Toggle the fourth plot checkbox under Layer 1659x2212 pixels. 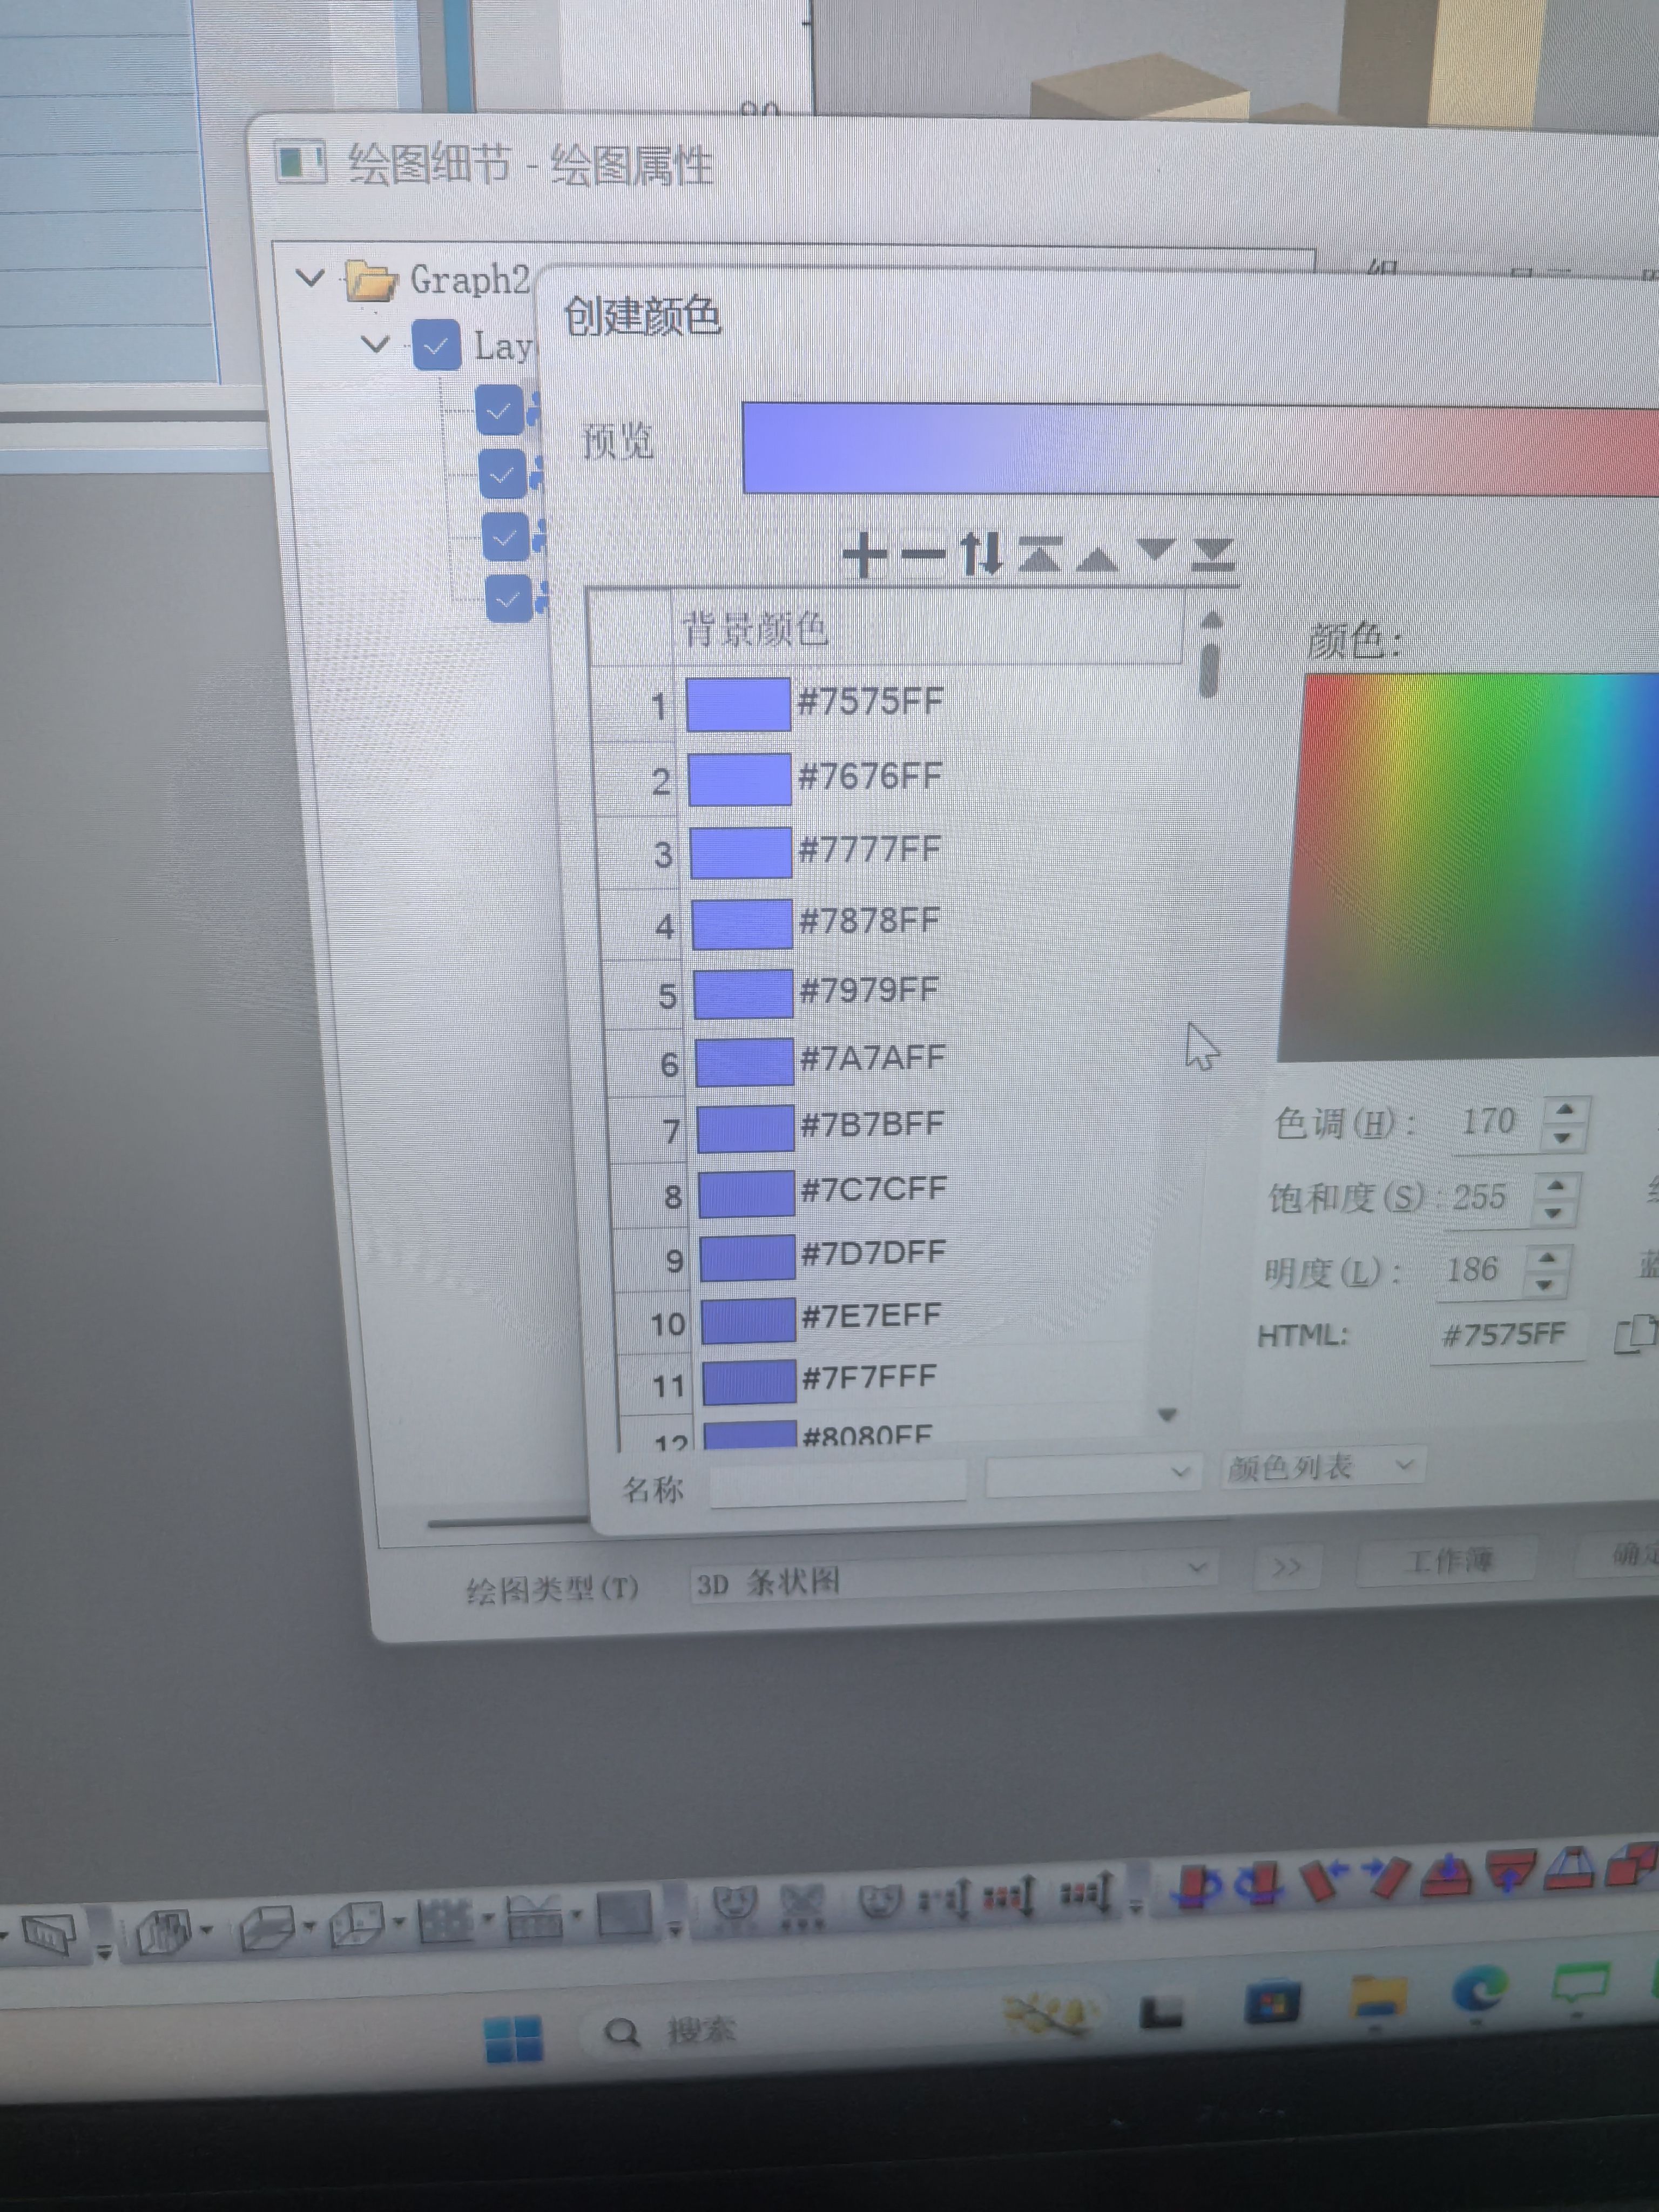pos(508,599)
